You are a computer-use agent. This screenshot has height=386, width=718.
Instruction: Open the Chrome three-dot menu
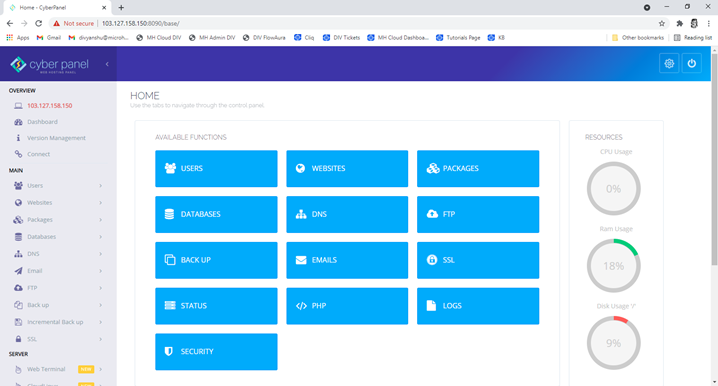tap(708, 23)
